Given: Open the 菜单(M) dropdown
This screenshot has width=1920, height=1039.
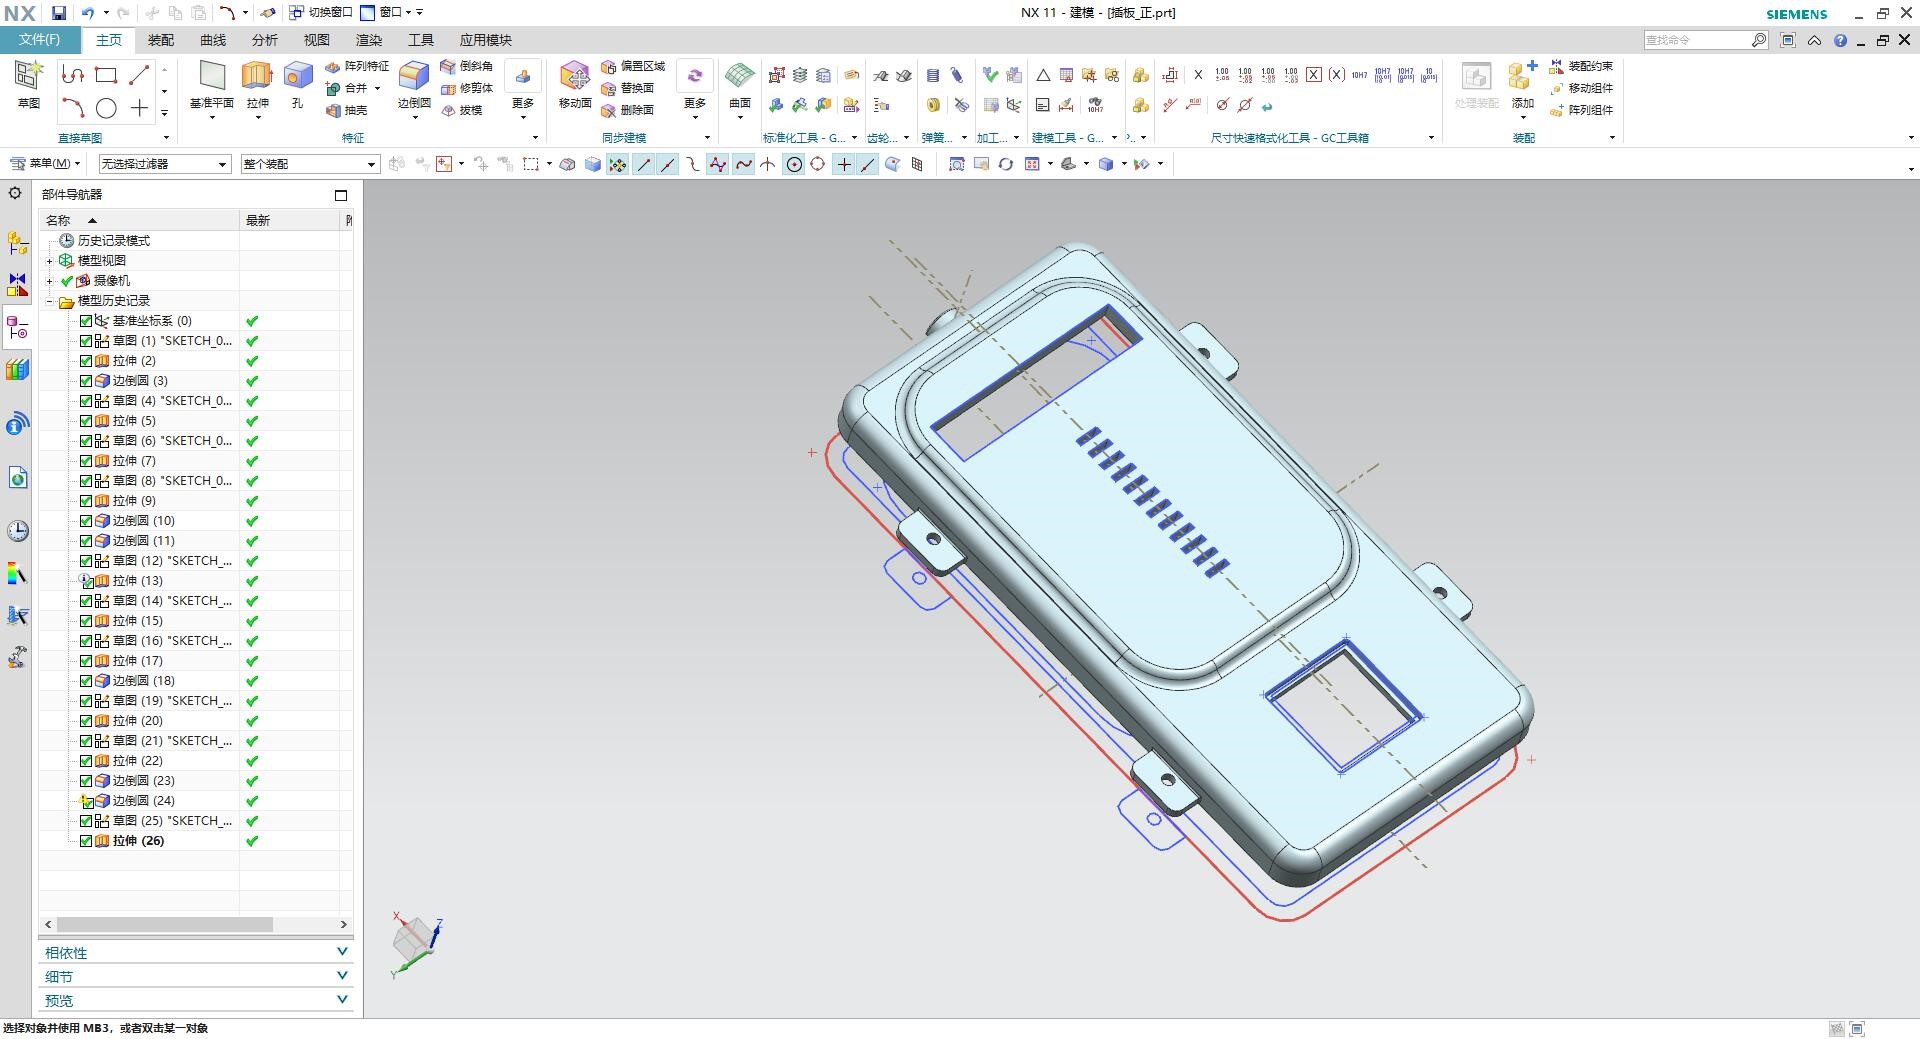Looking at the screenshot, I should [x=45, y=164].
